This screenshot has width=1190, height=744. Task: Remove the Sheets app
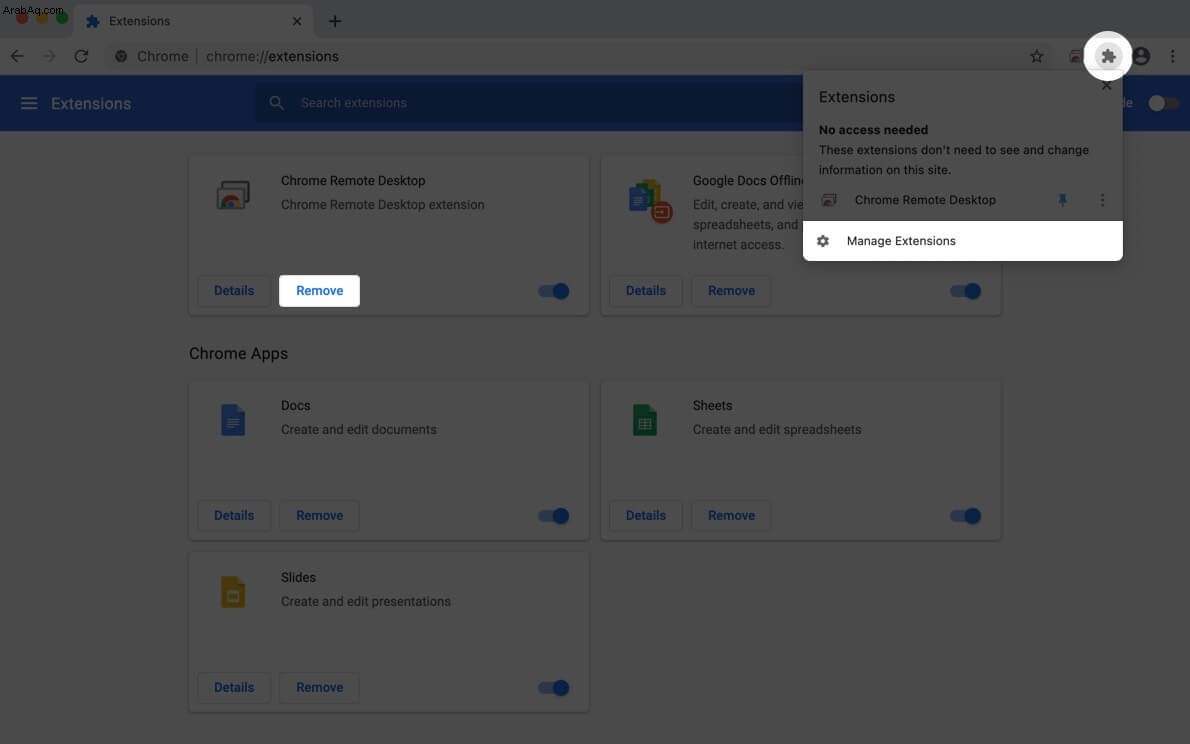pyautogui.click(x=732, y=515)
